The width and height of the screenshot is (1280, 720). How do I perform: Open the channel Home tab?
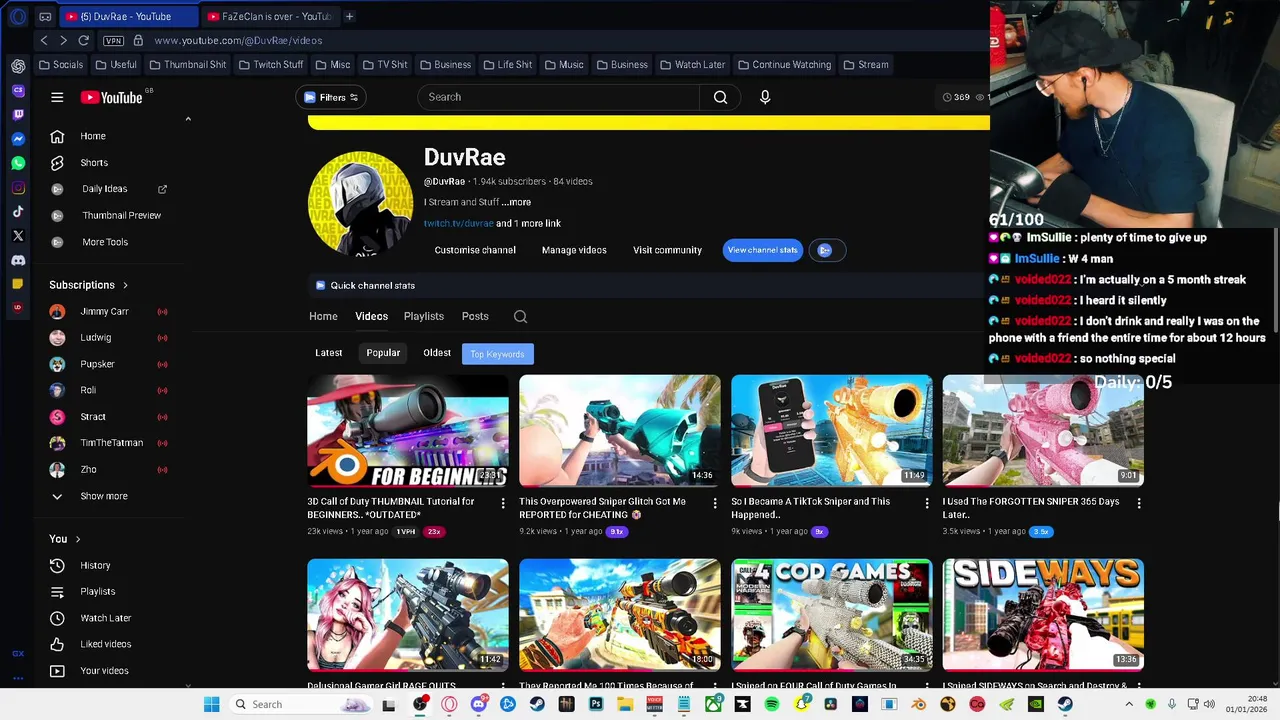(323, 316)
